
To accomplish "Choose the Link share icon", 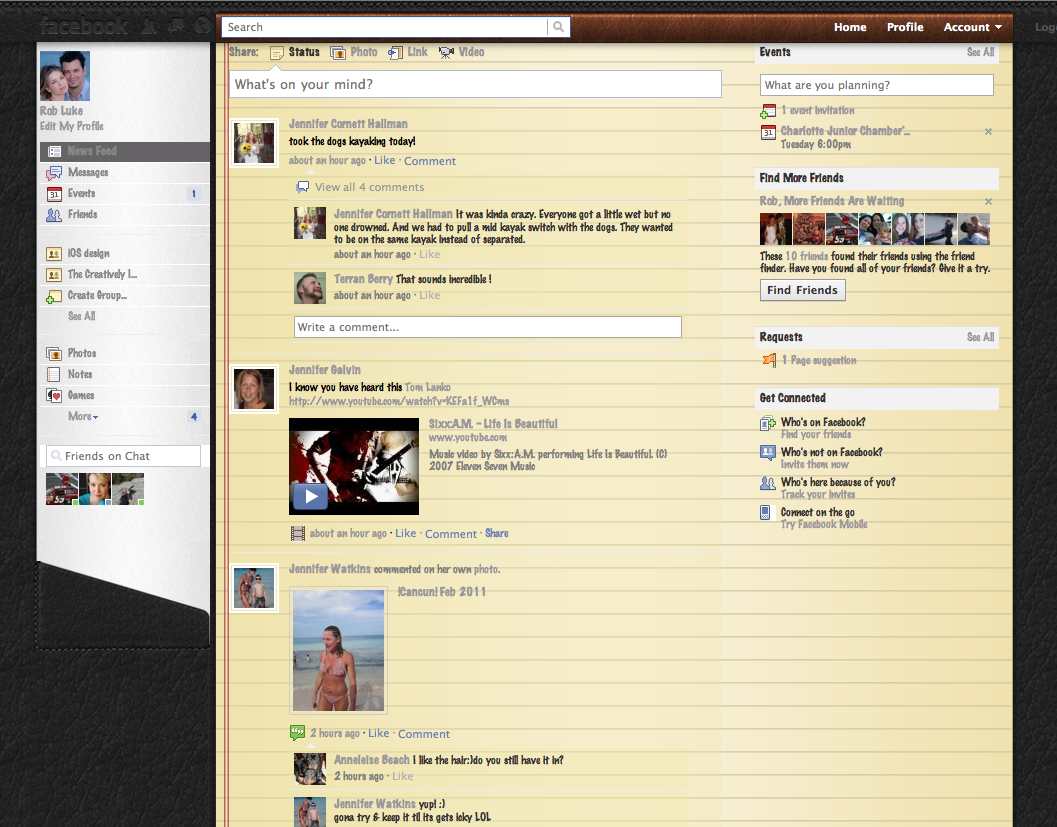I will 395,53.
